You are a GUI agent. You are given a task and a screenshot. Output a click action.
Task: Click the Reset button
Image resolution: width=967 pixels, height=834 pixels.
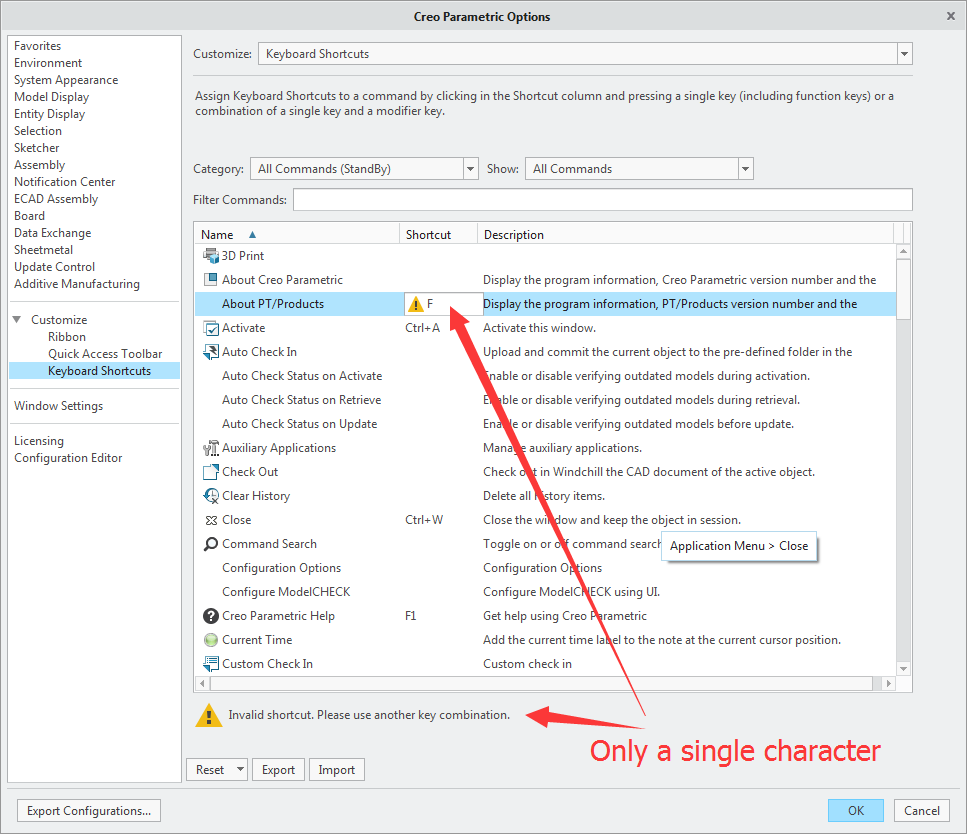pyautogui.click(x=210, y=769)
